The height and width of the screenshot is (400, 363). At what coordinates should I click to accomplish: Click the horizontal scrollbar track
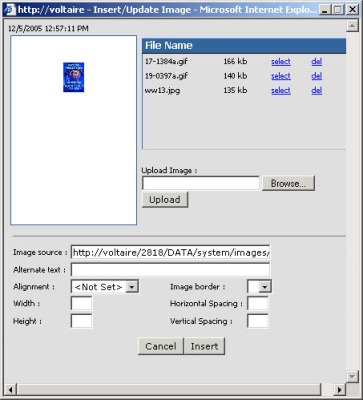[x=169, y=389]
